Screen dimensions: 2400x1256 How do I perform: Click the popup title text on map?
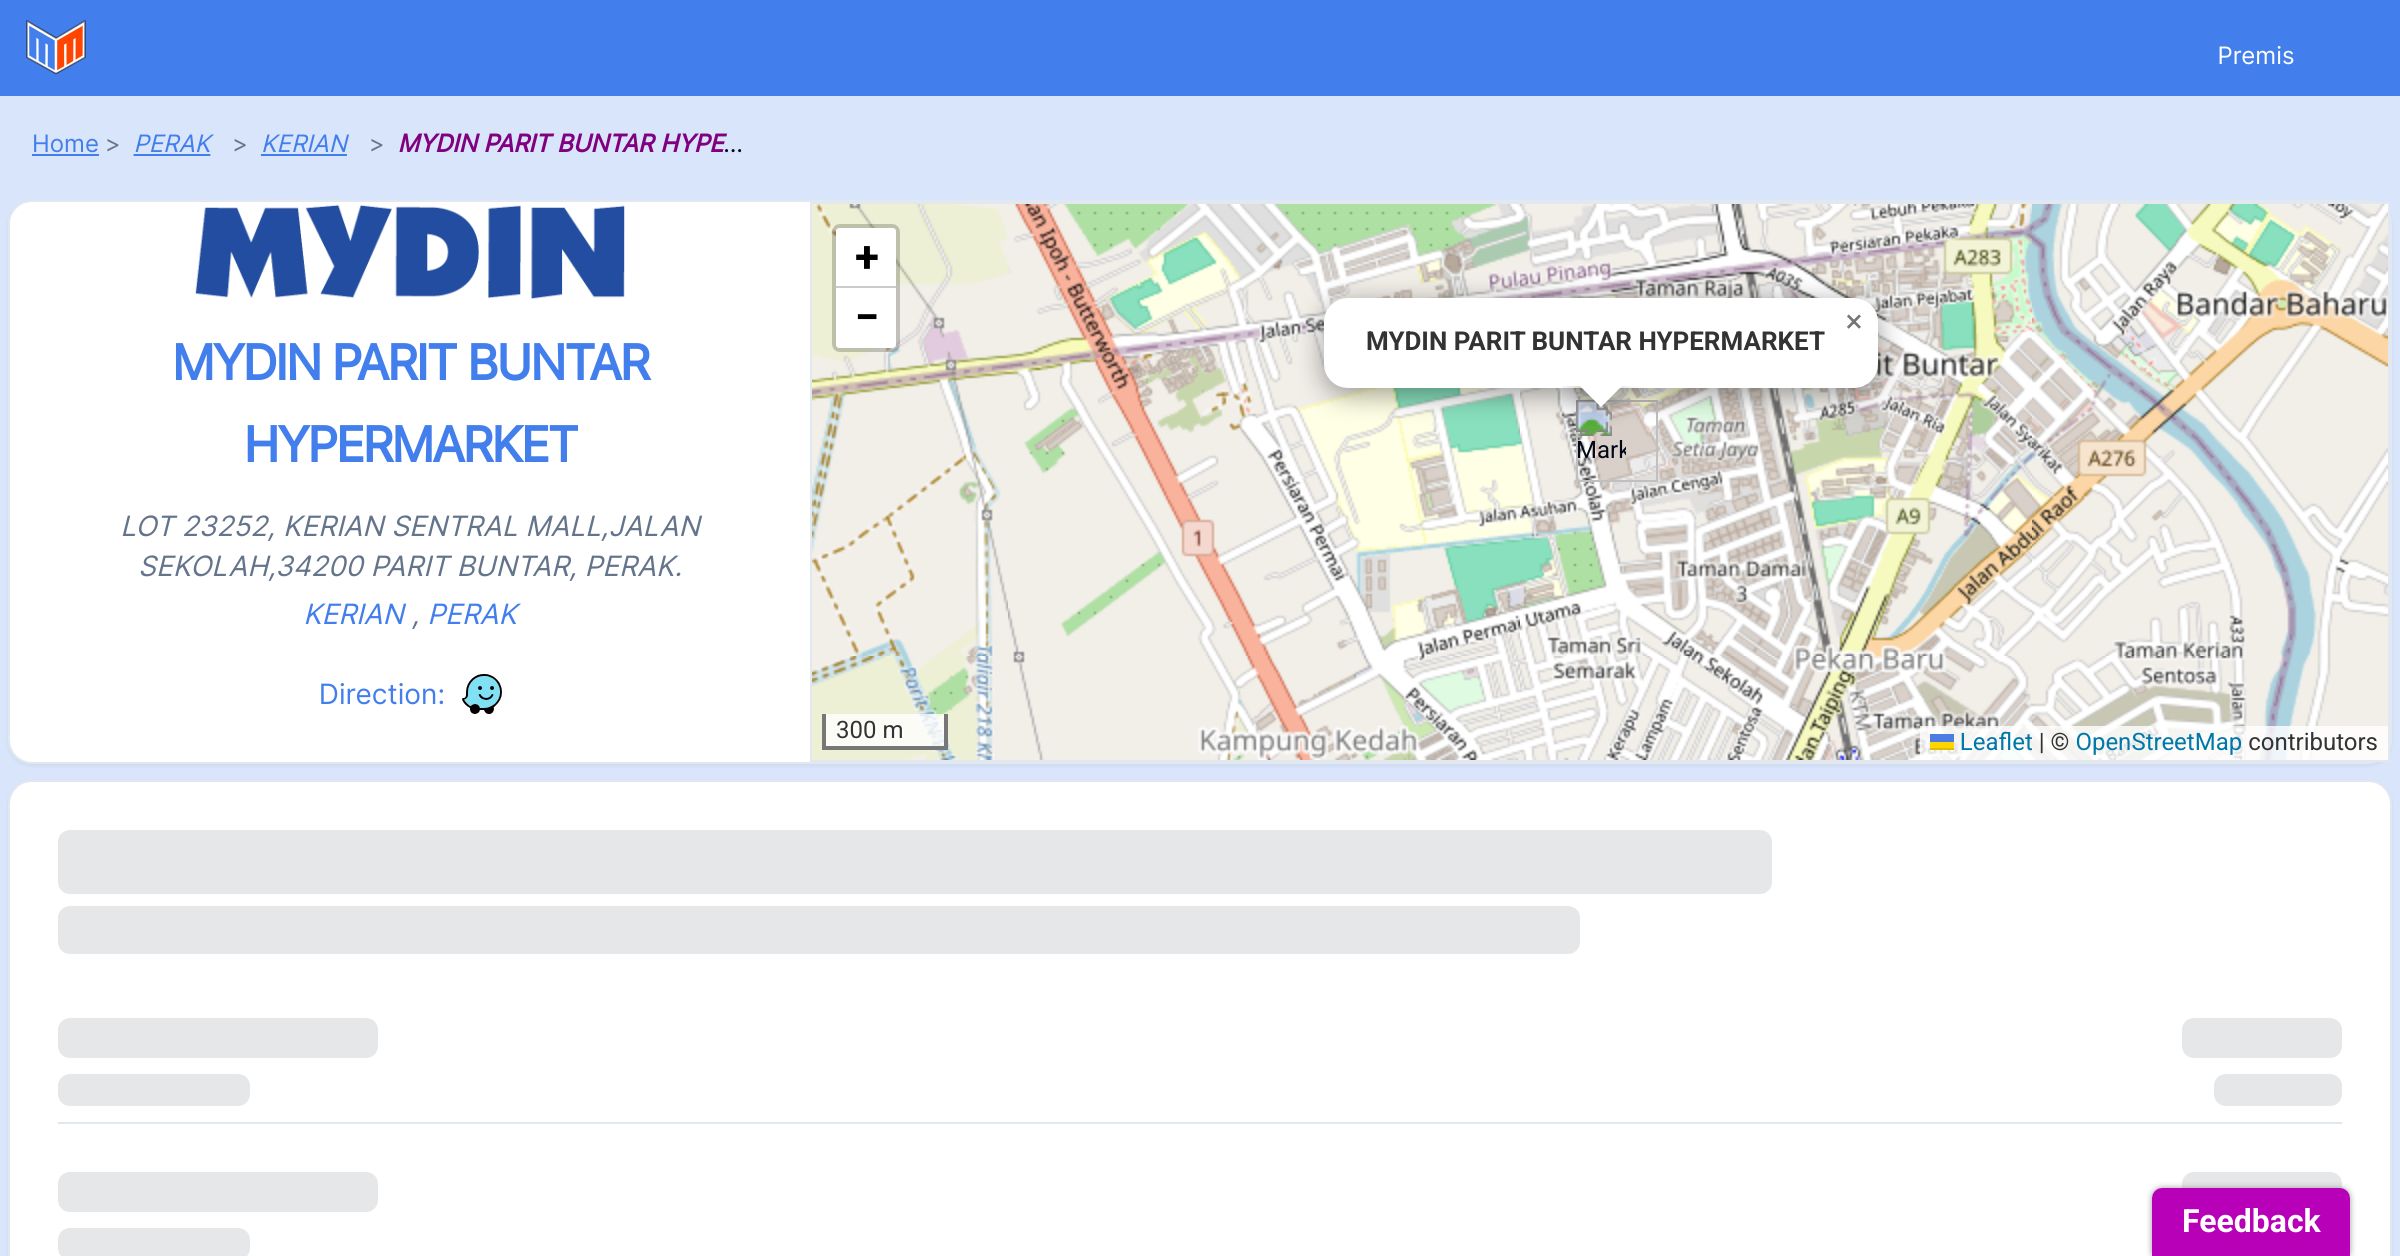pos(1594,342)
